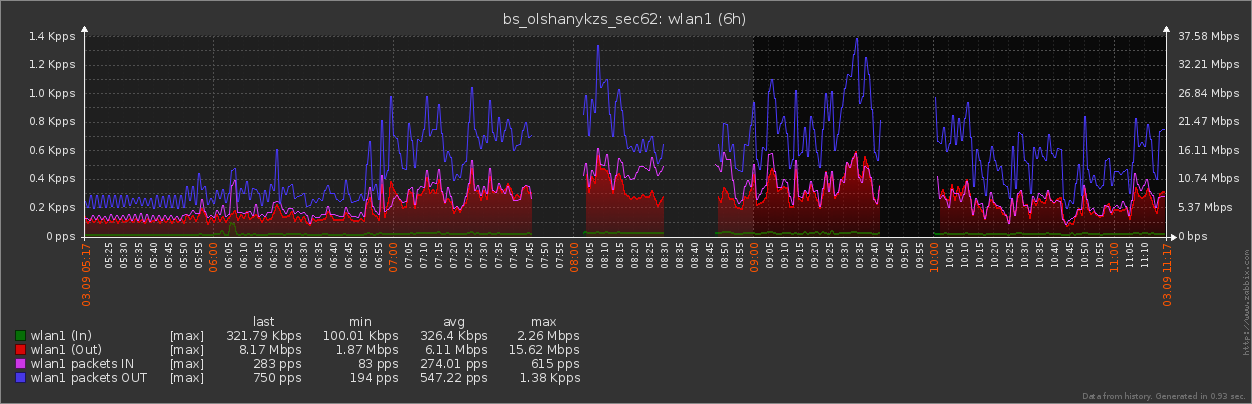Screen dimensions: 1252x404
Task: Select legend label wlan1 packets IN
Action: point(81,364)
